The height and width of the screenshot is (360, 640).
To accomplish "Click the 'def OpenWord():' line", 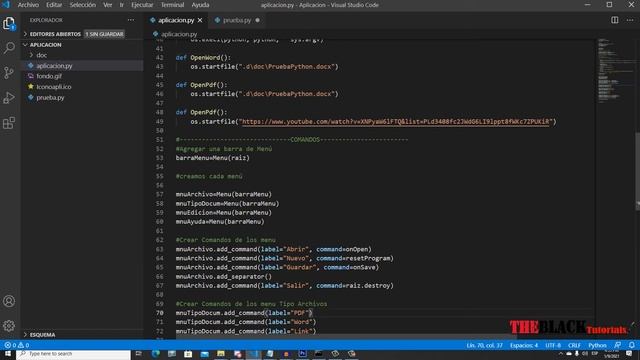I will [x=203, y=58].
